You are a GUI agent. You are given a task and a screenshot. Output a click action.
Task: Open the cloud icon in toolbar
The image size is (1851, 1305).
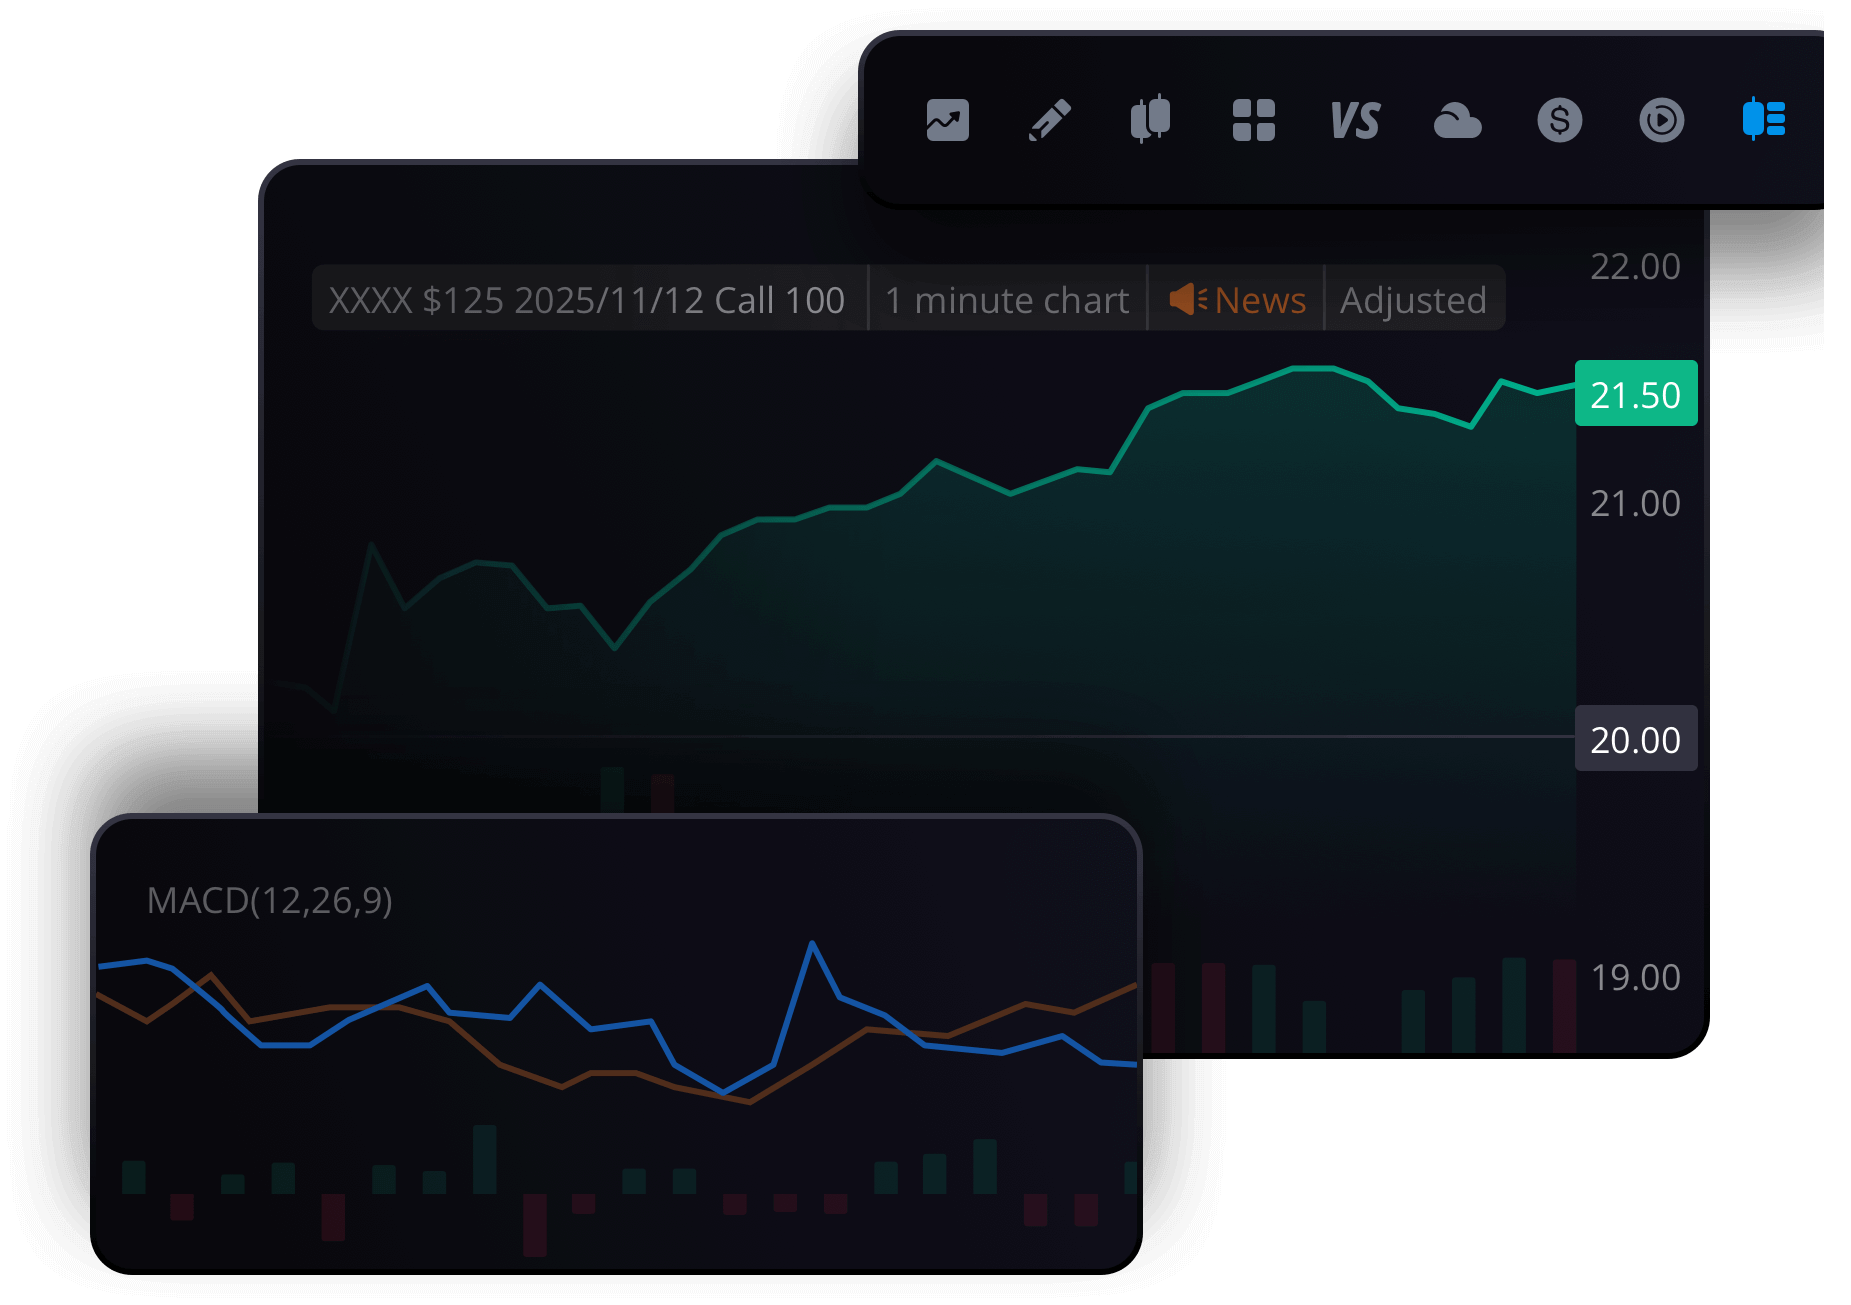1457,122
